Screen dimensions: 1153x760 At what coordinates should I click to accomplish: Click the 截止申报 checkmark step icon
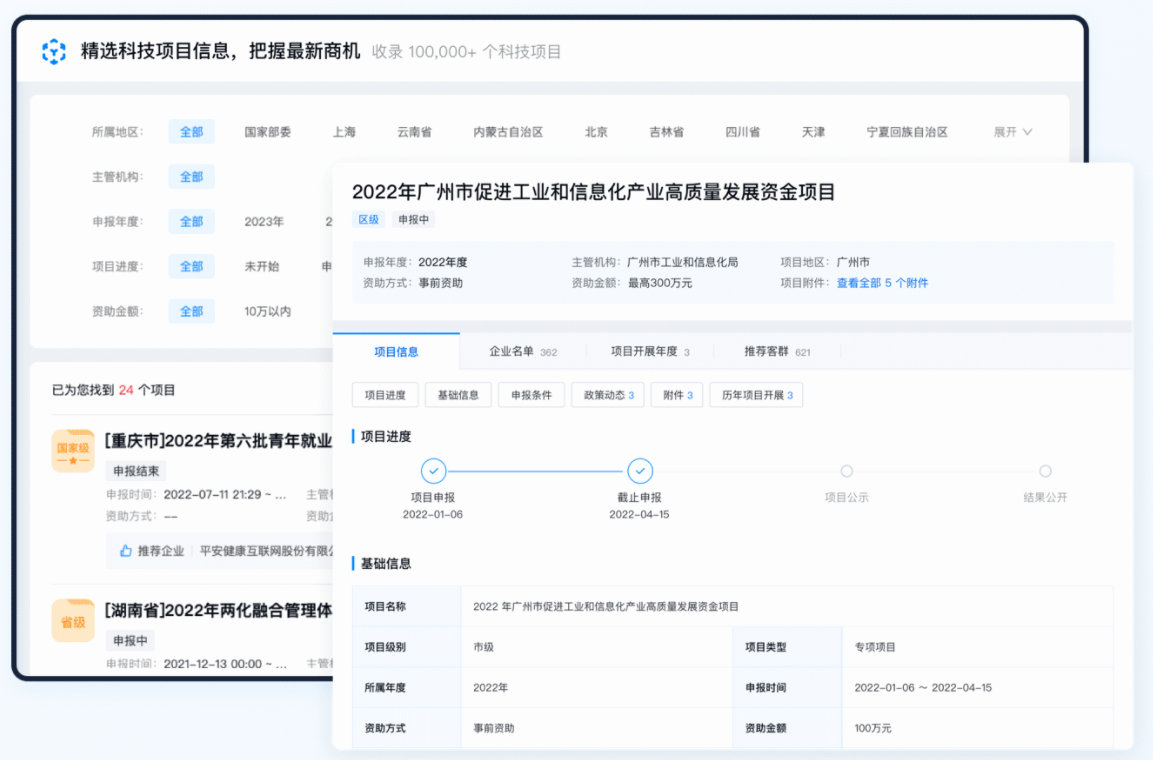[640, 471]
